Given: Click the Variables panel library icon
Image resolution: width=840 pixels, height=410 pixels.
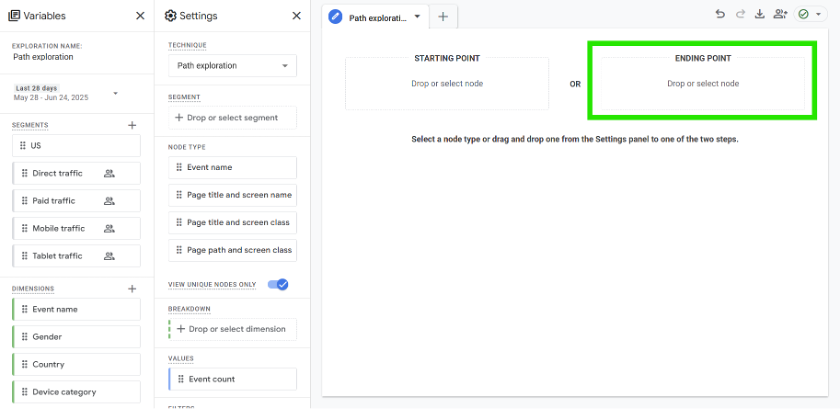Looking at the screenshot, I should tap(14, 16).
